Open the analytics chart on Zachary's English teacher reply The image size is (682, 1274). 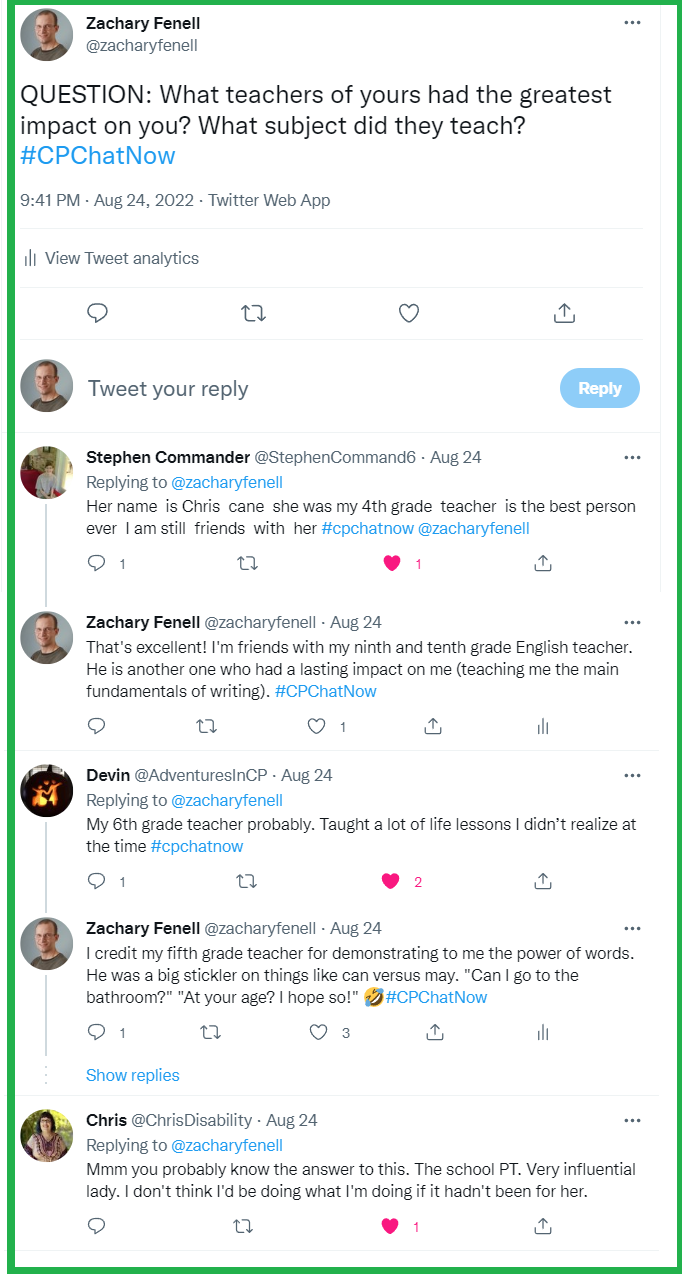(542, 726)
